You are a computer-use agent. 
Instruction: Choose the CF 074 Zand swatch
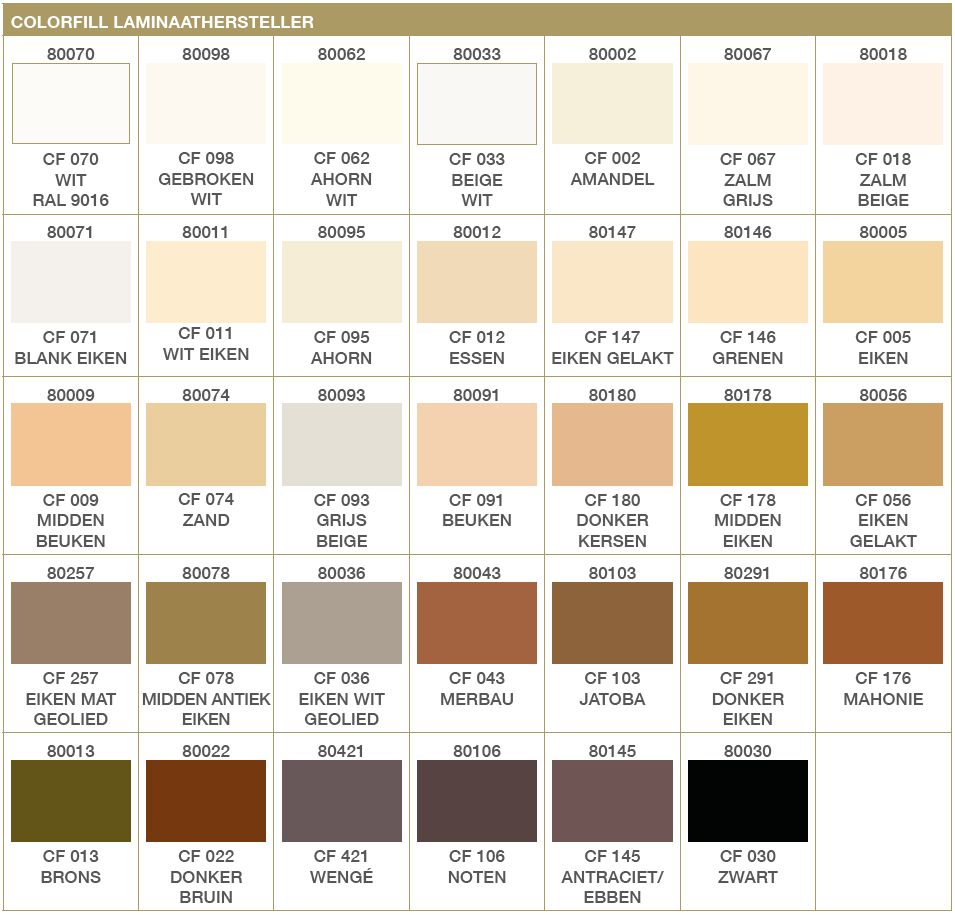206,445
